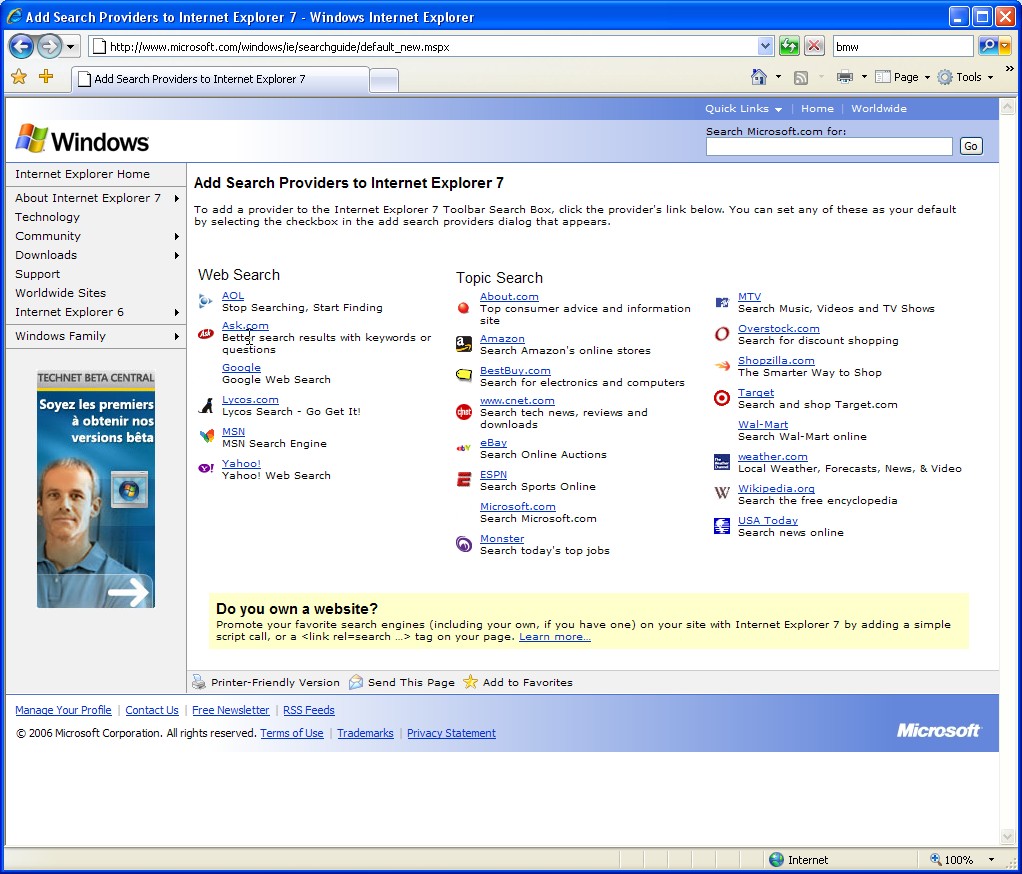Viewport: 1022px width, 874px height.
Task: Click the AOL provider icon
Action: (x=205, y=300)
